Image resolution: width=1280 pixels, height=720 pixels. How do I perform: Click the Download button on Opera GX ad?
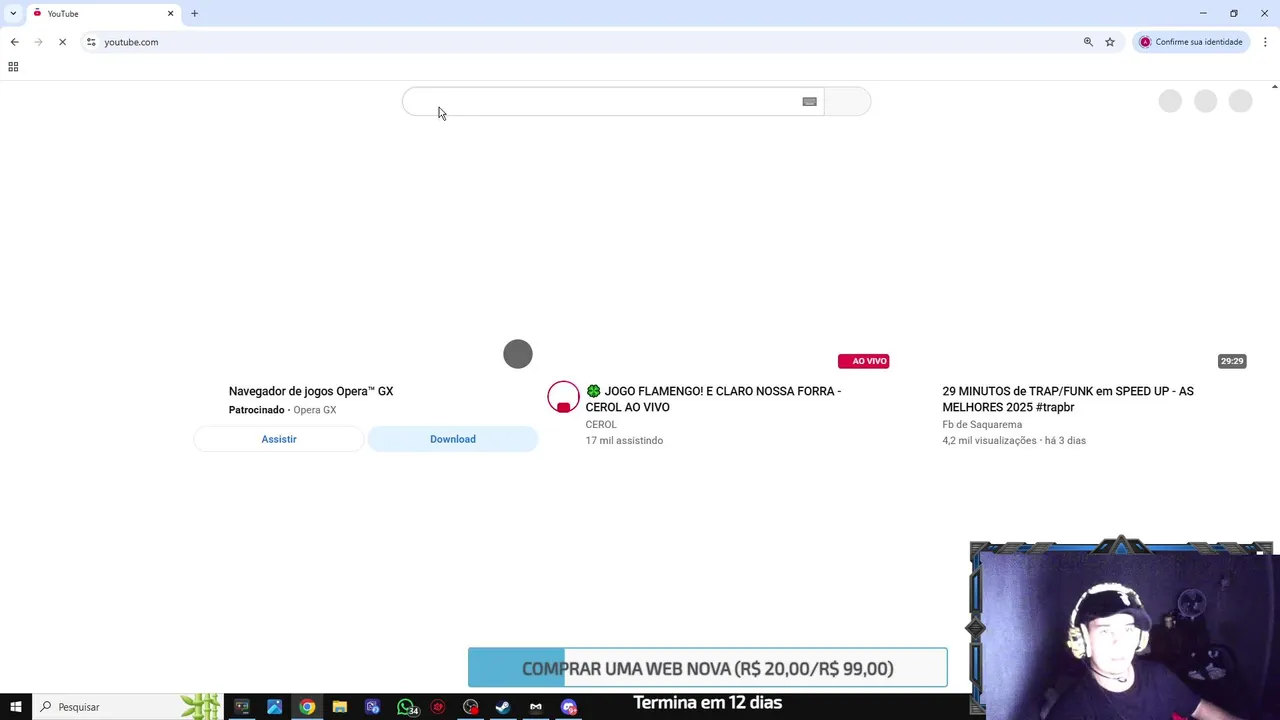coord(453,439)
